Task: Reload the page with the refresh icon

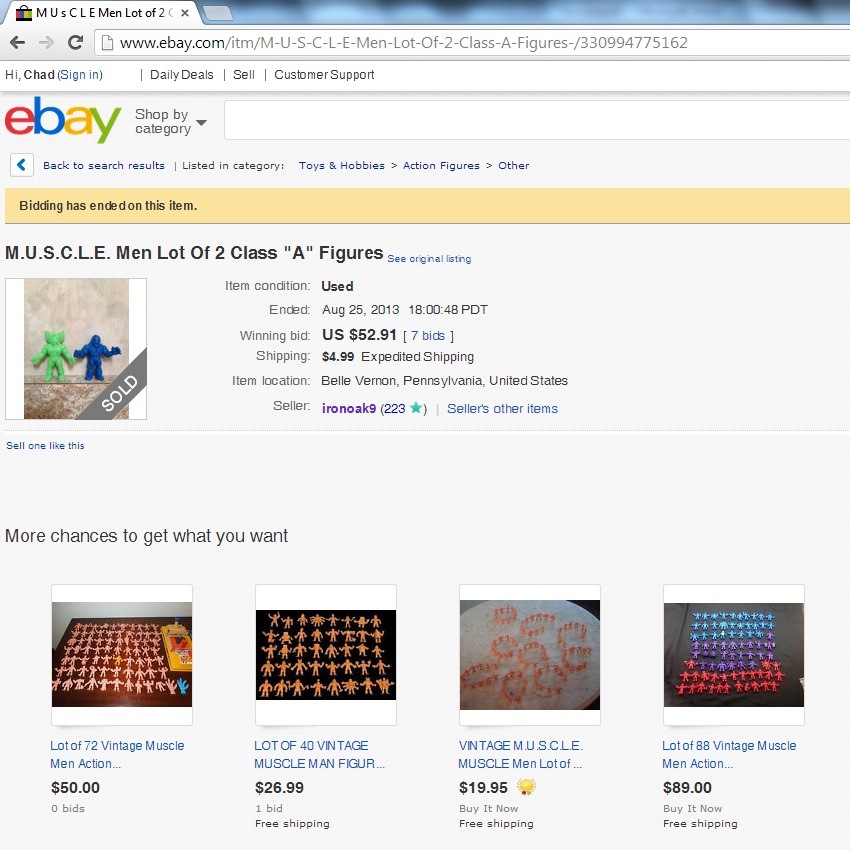Action: (75, 42)
